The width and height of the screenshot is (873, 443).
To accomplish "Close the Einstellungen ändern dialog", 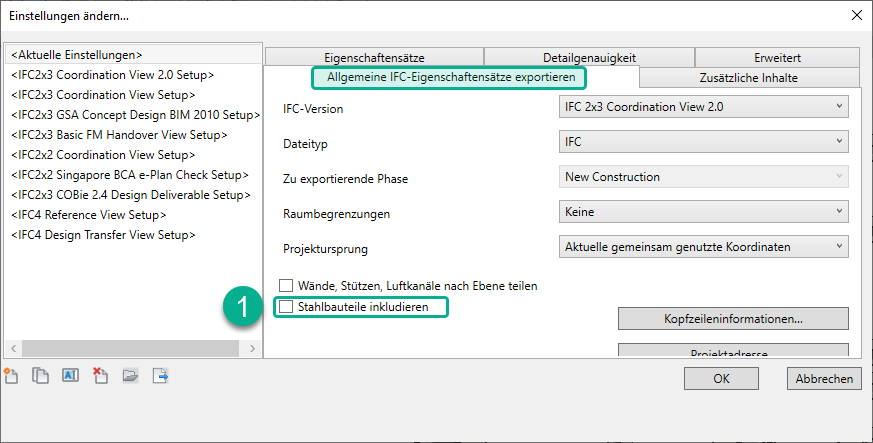I will pyautogui.click(x=855, y=15).
